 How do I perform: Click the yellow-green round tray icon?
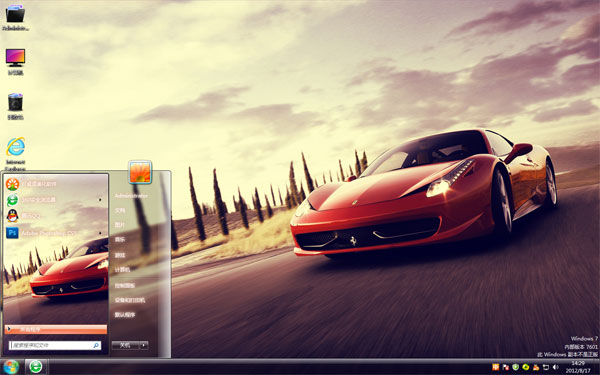click(x=526, y=367)
